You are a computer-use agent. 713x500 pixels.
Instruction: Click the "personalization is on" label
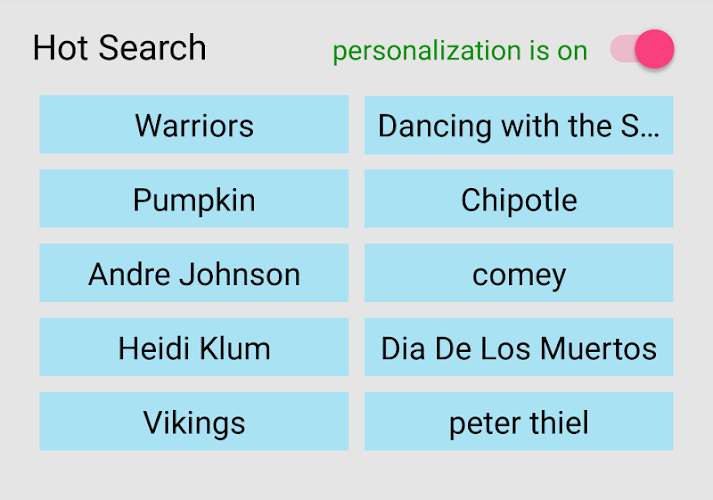point(460,50)
